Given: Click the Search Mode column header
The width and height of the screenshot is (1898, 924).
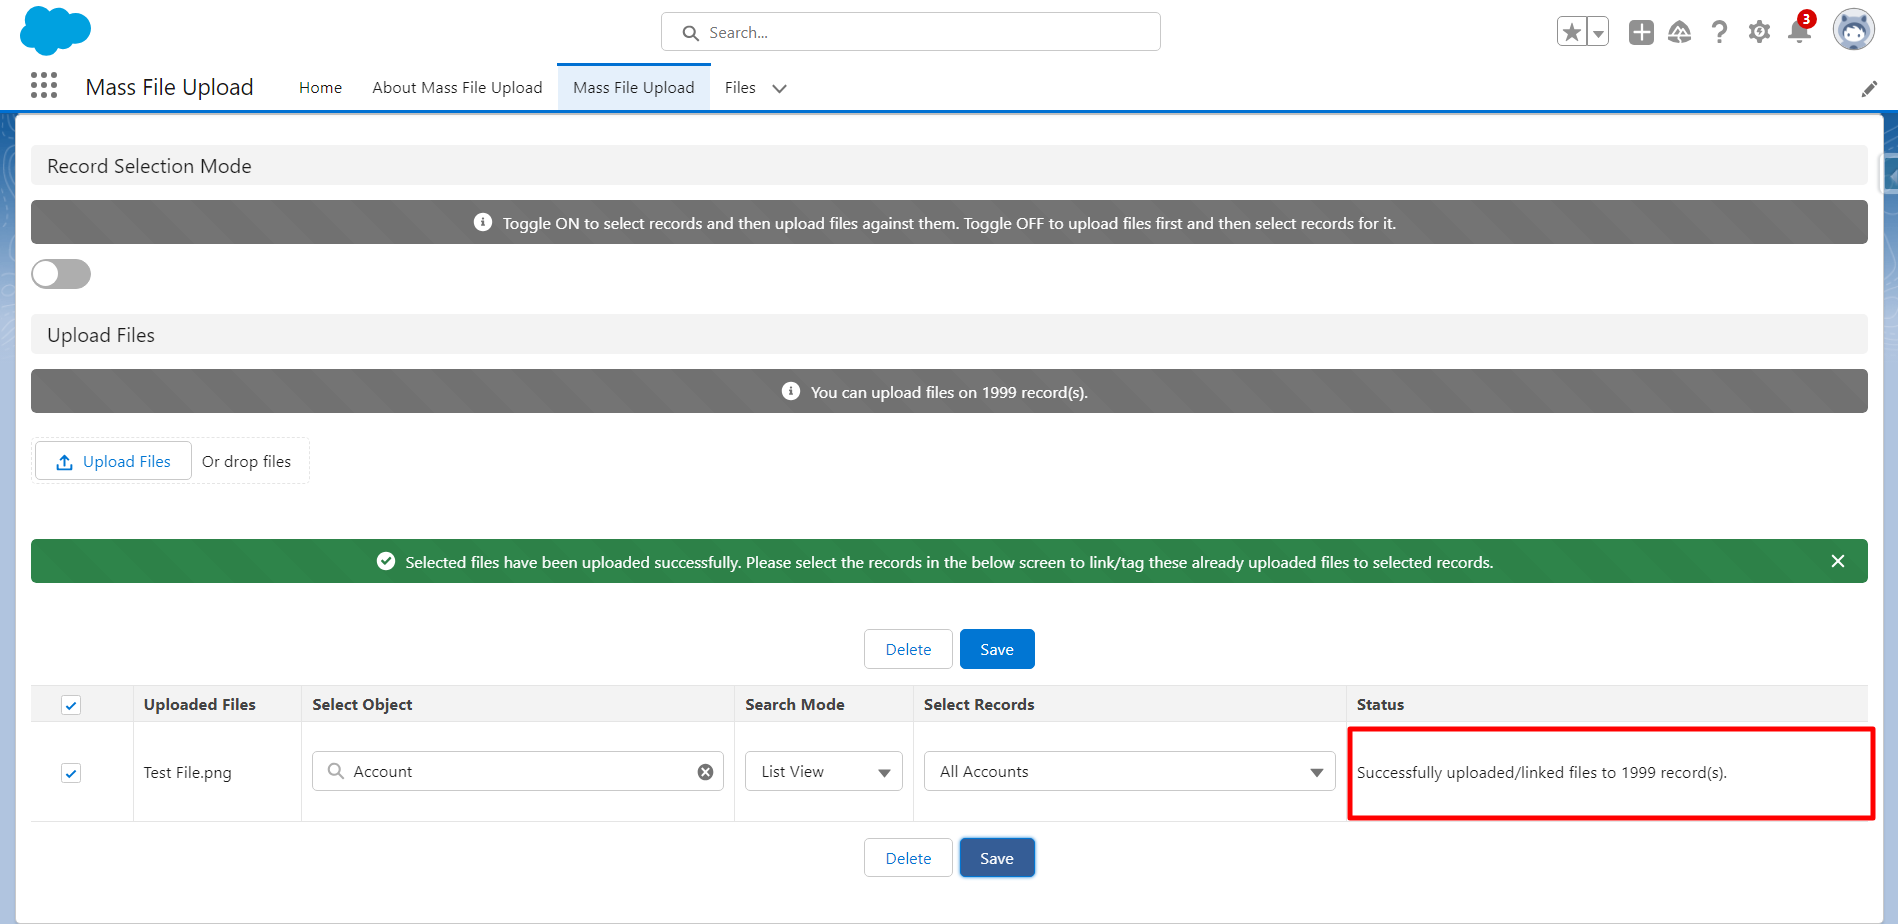Looking at the screenshot, I should coord(795,704).
